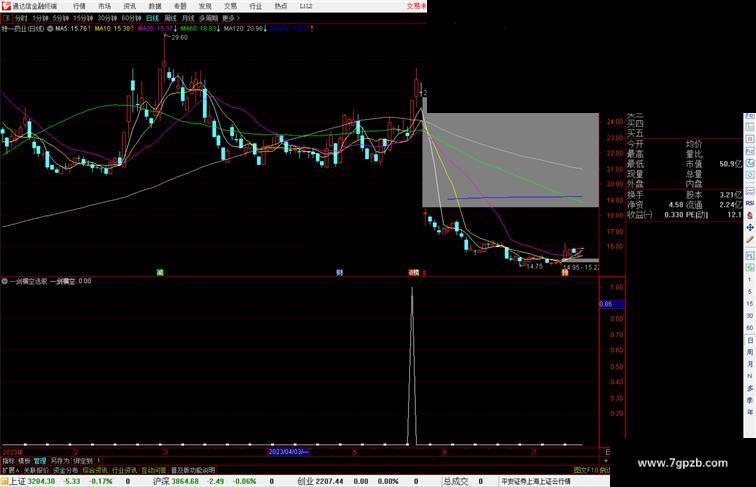Image resolution: width=756 pixels, height=487 pixels.
Task: Open the 行情 menu
Action: (79, 6)
